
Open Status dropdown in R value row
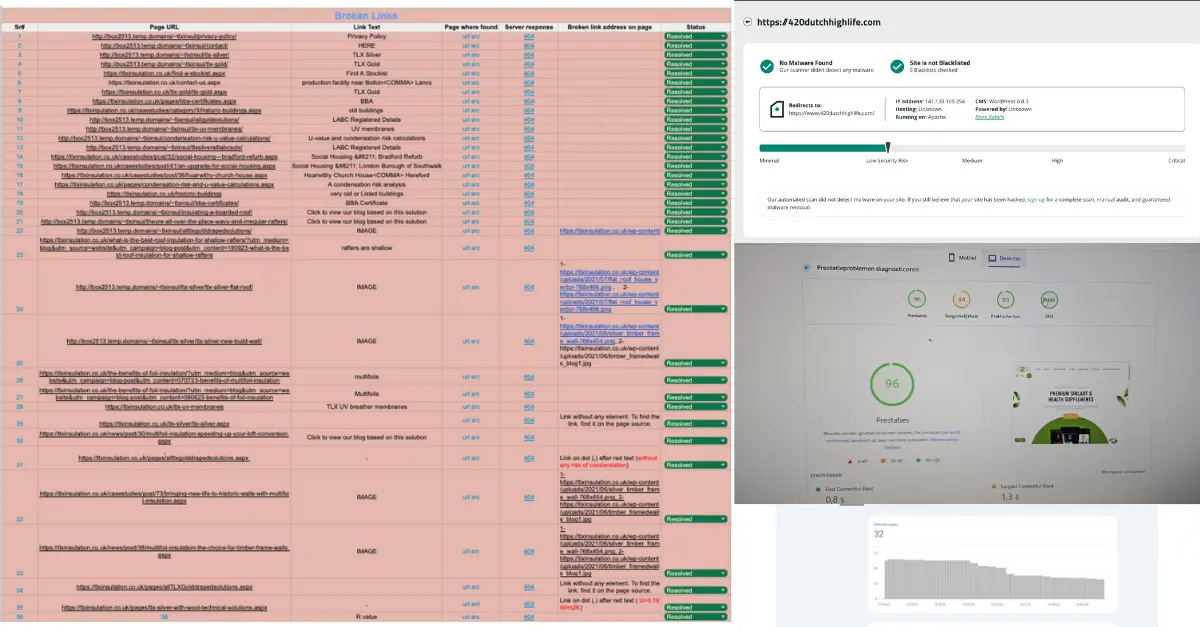696,617
